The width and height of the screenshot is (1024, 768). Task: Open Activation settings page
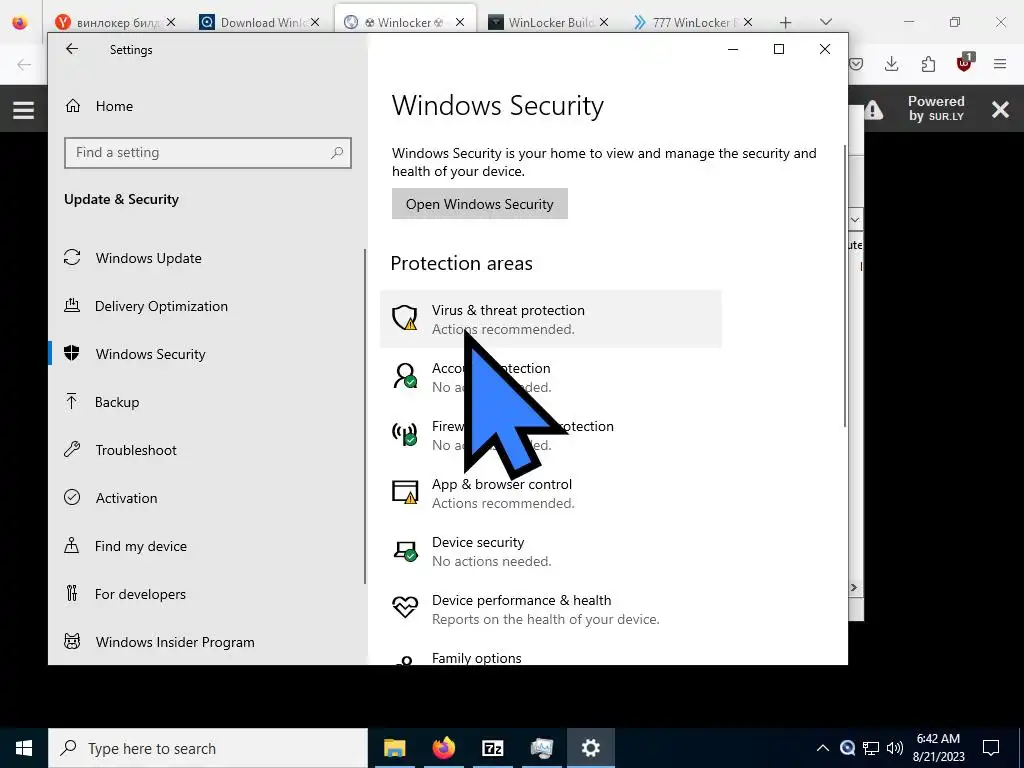point(126,498)
